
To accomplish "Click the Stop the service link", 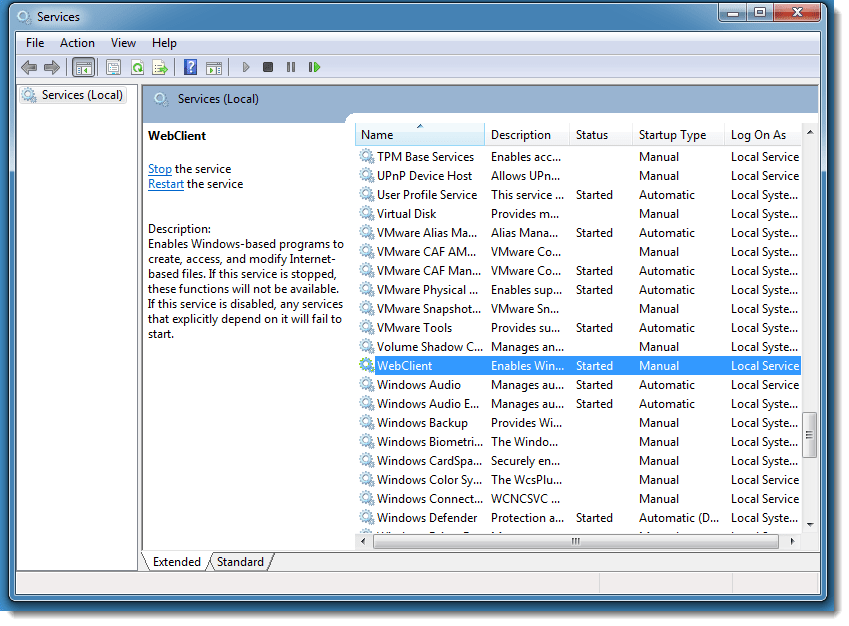I will tap(159, 169).
